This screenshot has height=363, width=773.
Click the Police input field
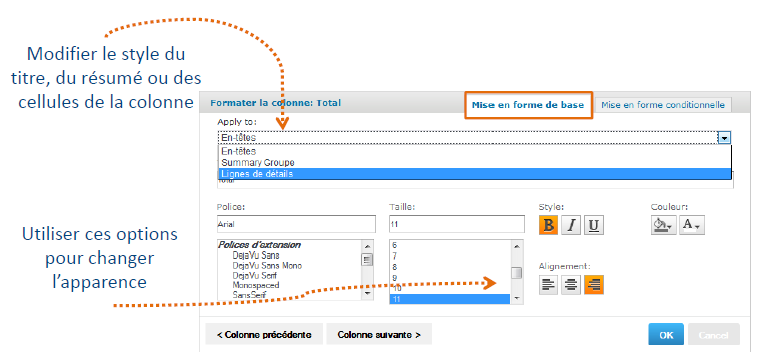(296, 224)
